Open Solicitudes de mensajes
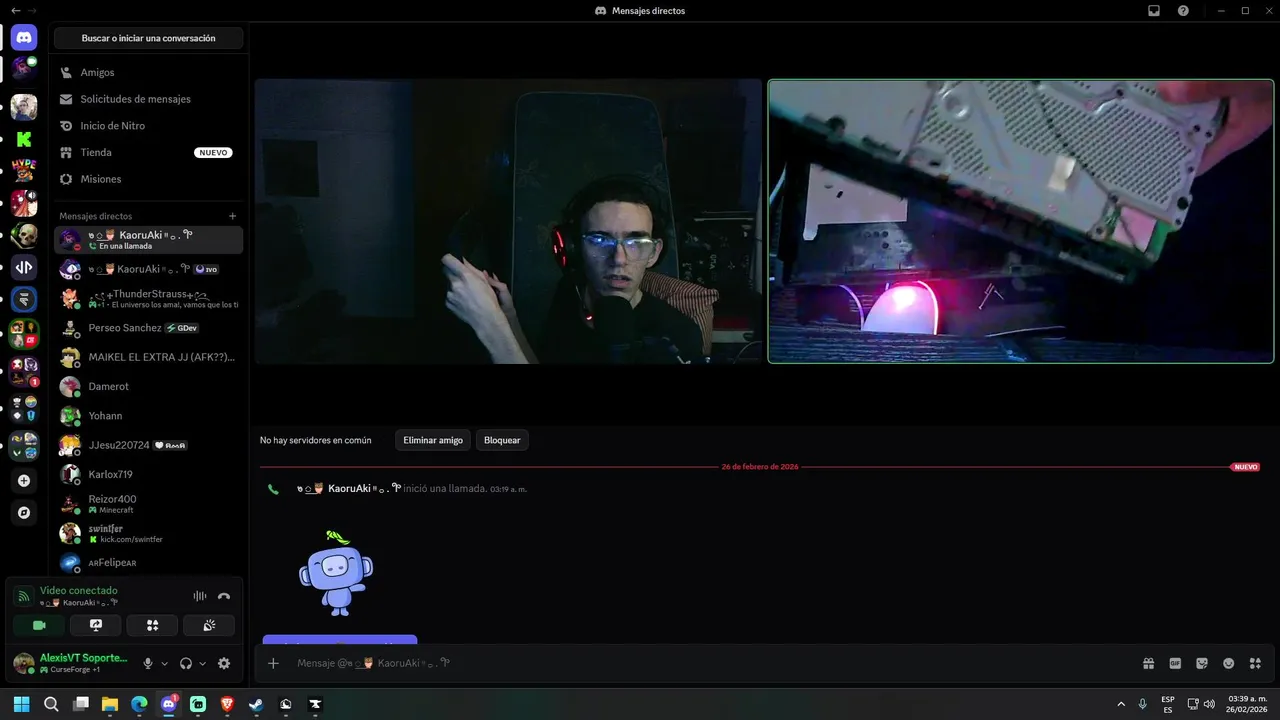 [149, 99]
